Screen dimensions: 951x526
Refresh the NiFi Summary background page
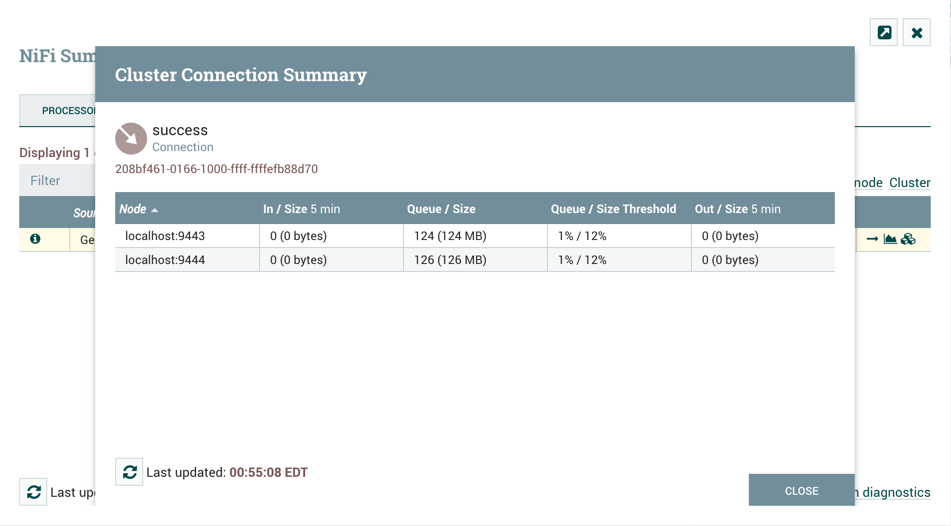[x=33, y=492]
